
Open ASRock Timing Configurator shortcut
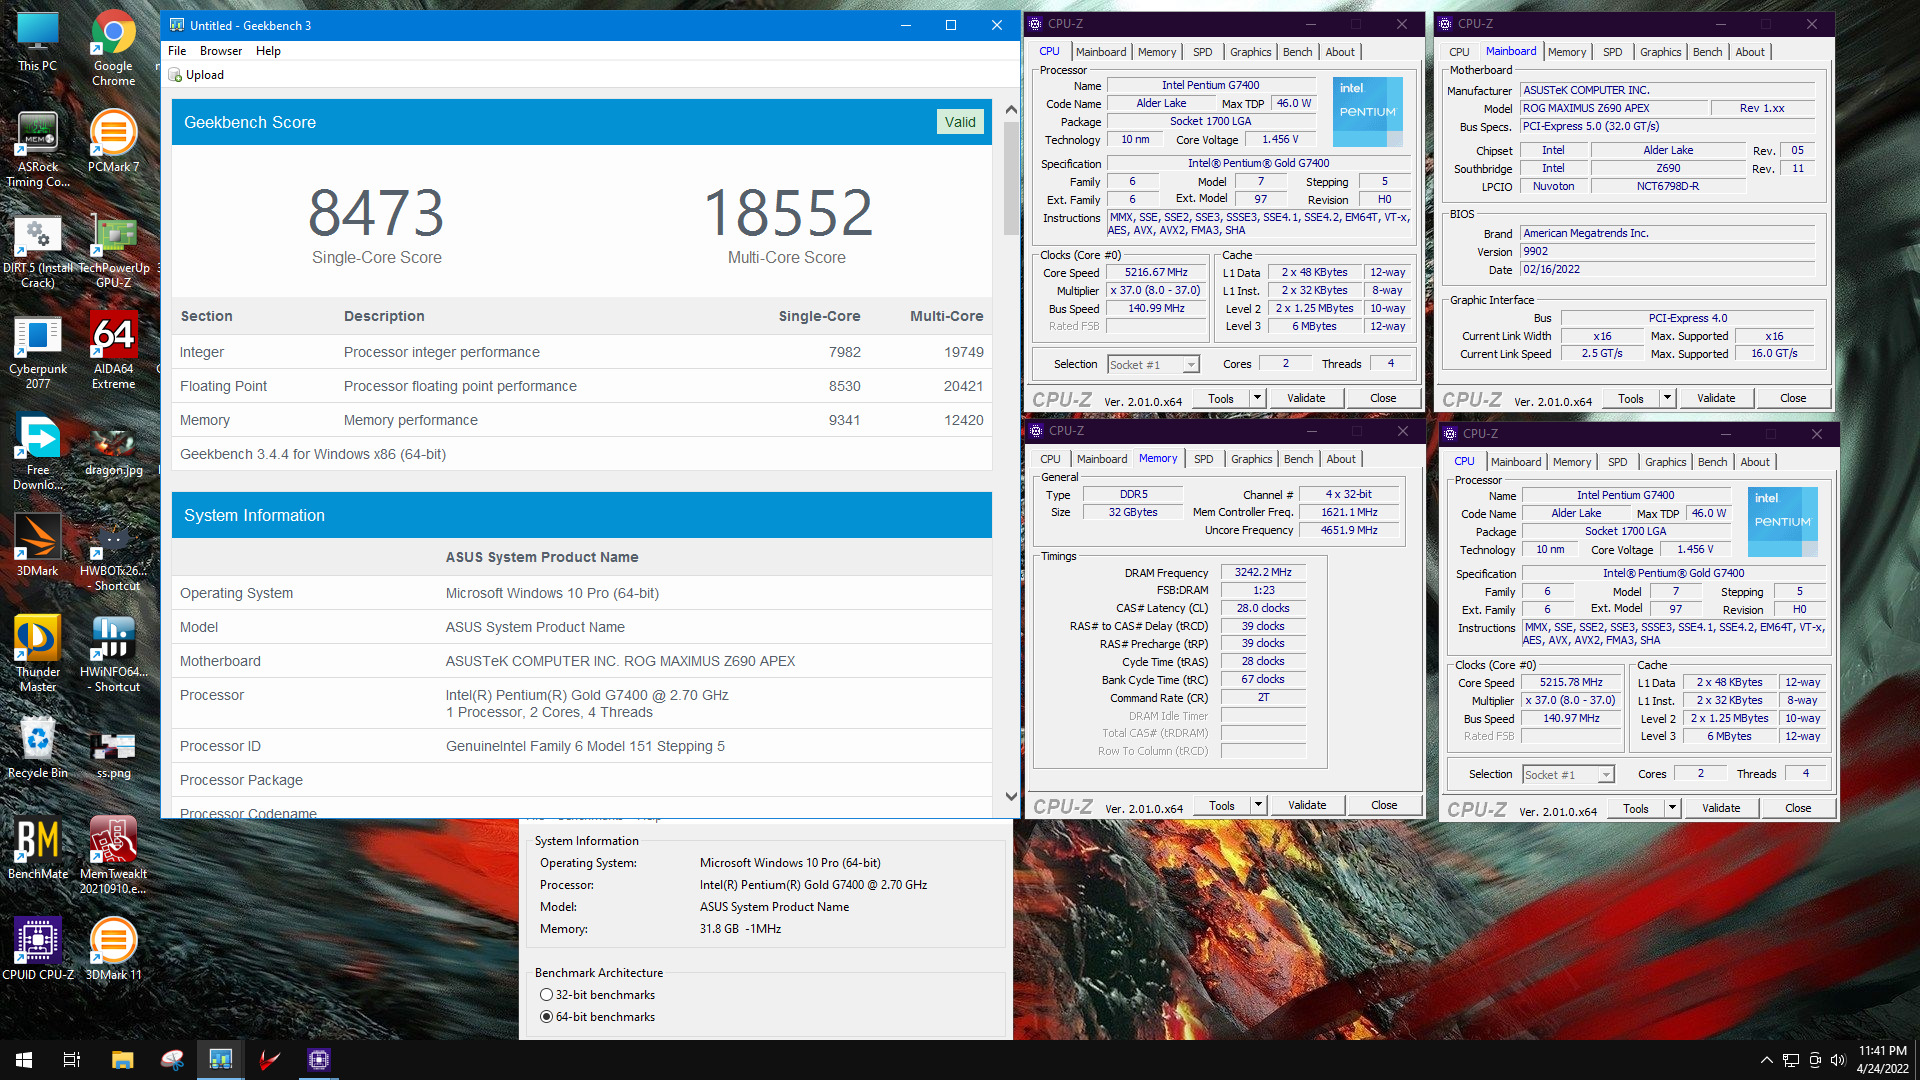(38, 149)
